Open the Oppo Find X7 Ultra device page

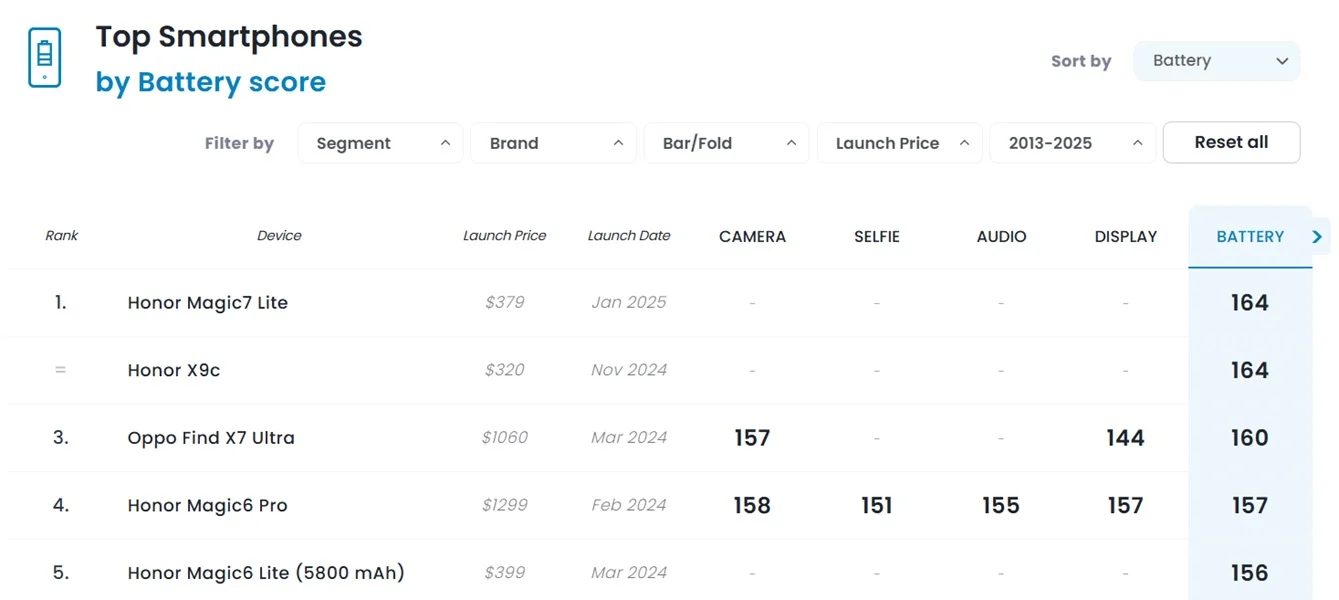[210, 437]
